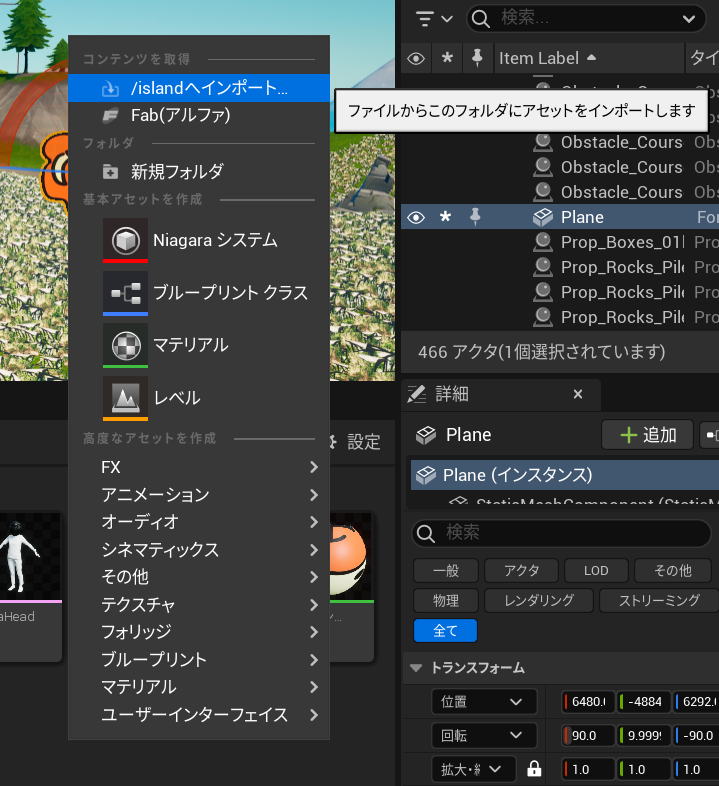Click the rotation X value 90.0 field
Screen dimensions: 719x786
coord(588,736)
